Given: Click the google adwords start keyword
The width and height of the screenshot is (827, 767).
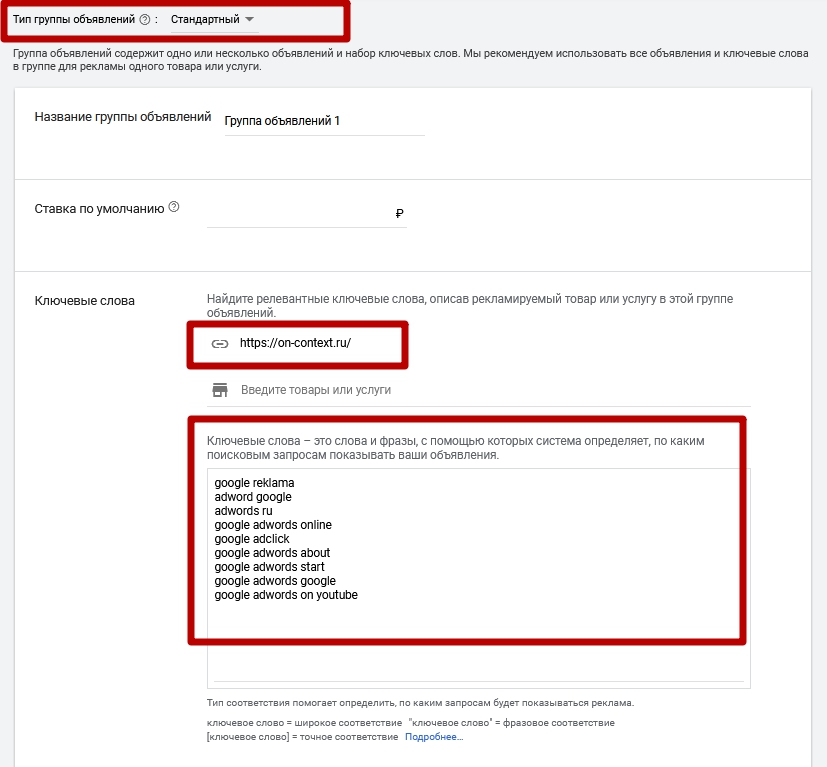Looking at the screenshot, I should (269, 567).
